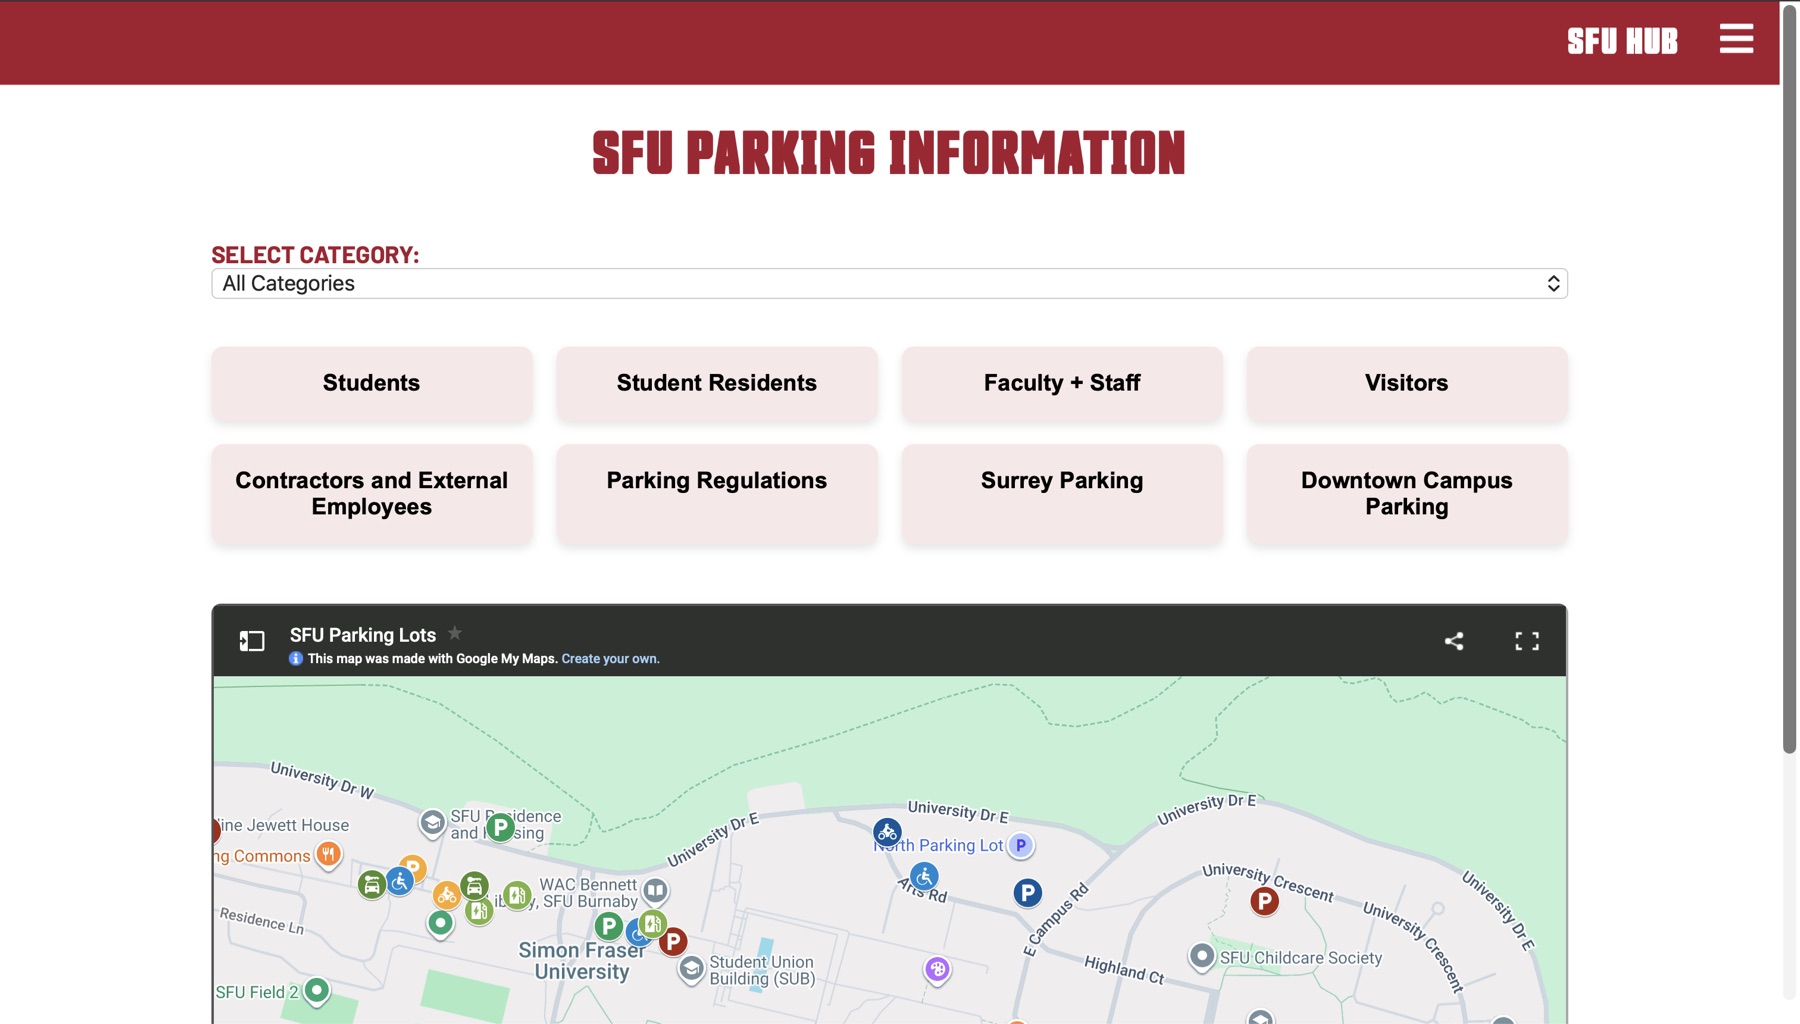Open the hamburger menu in the header
This screenshot has height=1024, width=1800.
(1736, 39)
